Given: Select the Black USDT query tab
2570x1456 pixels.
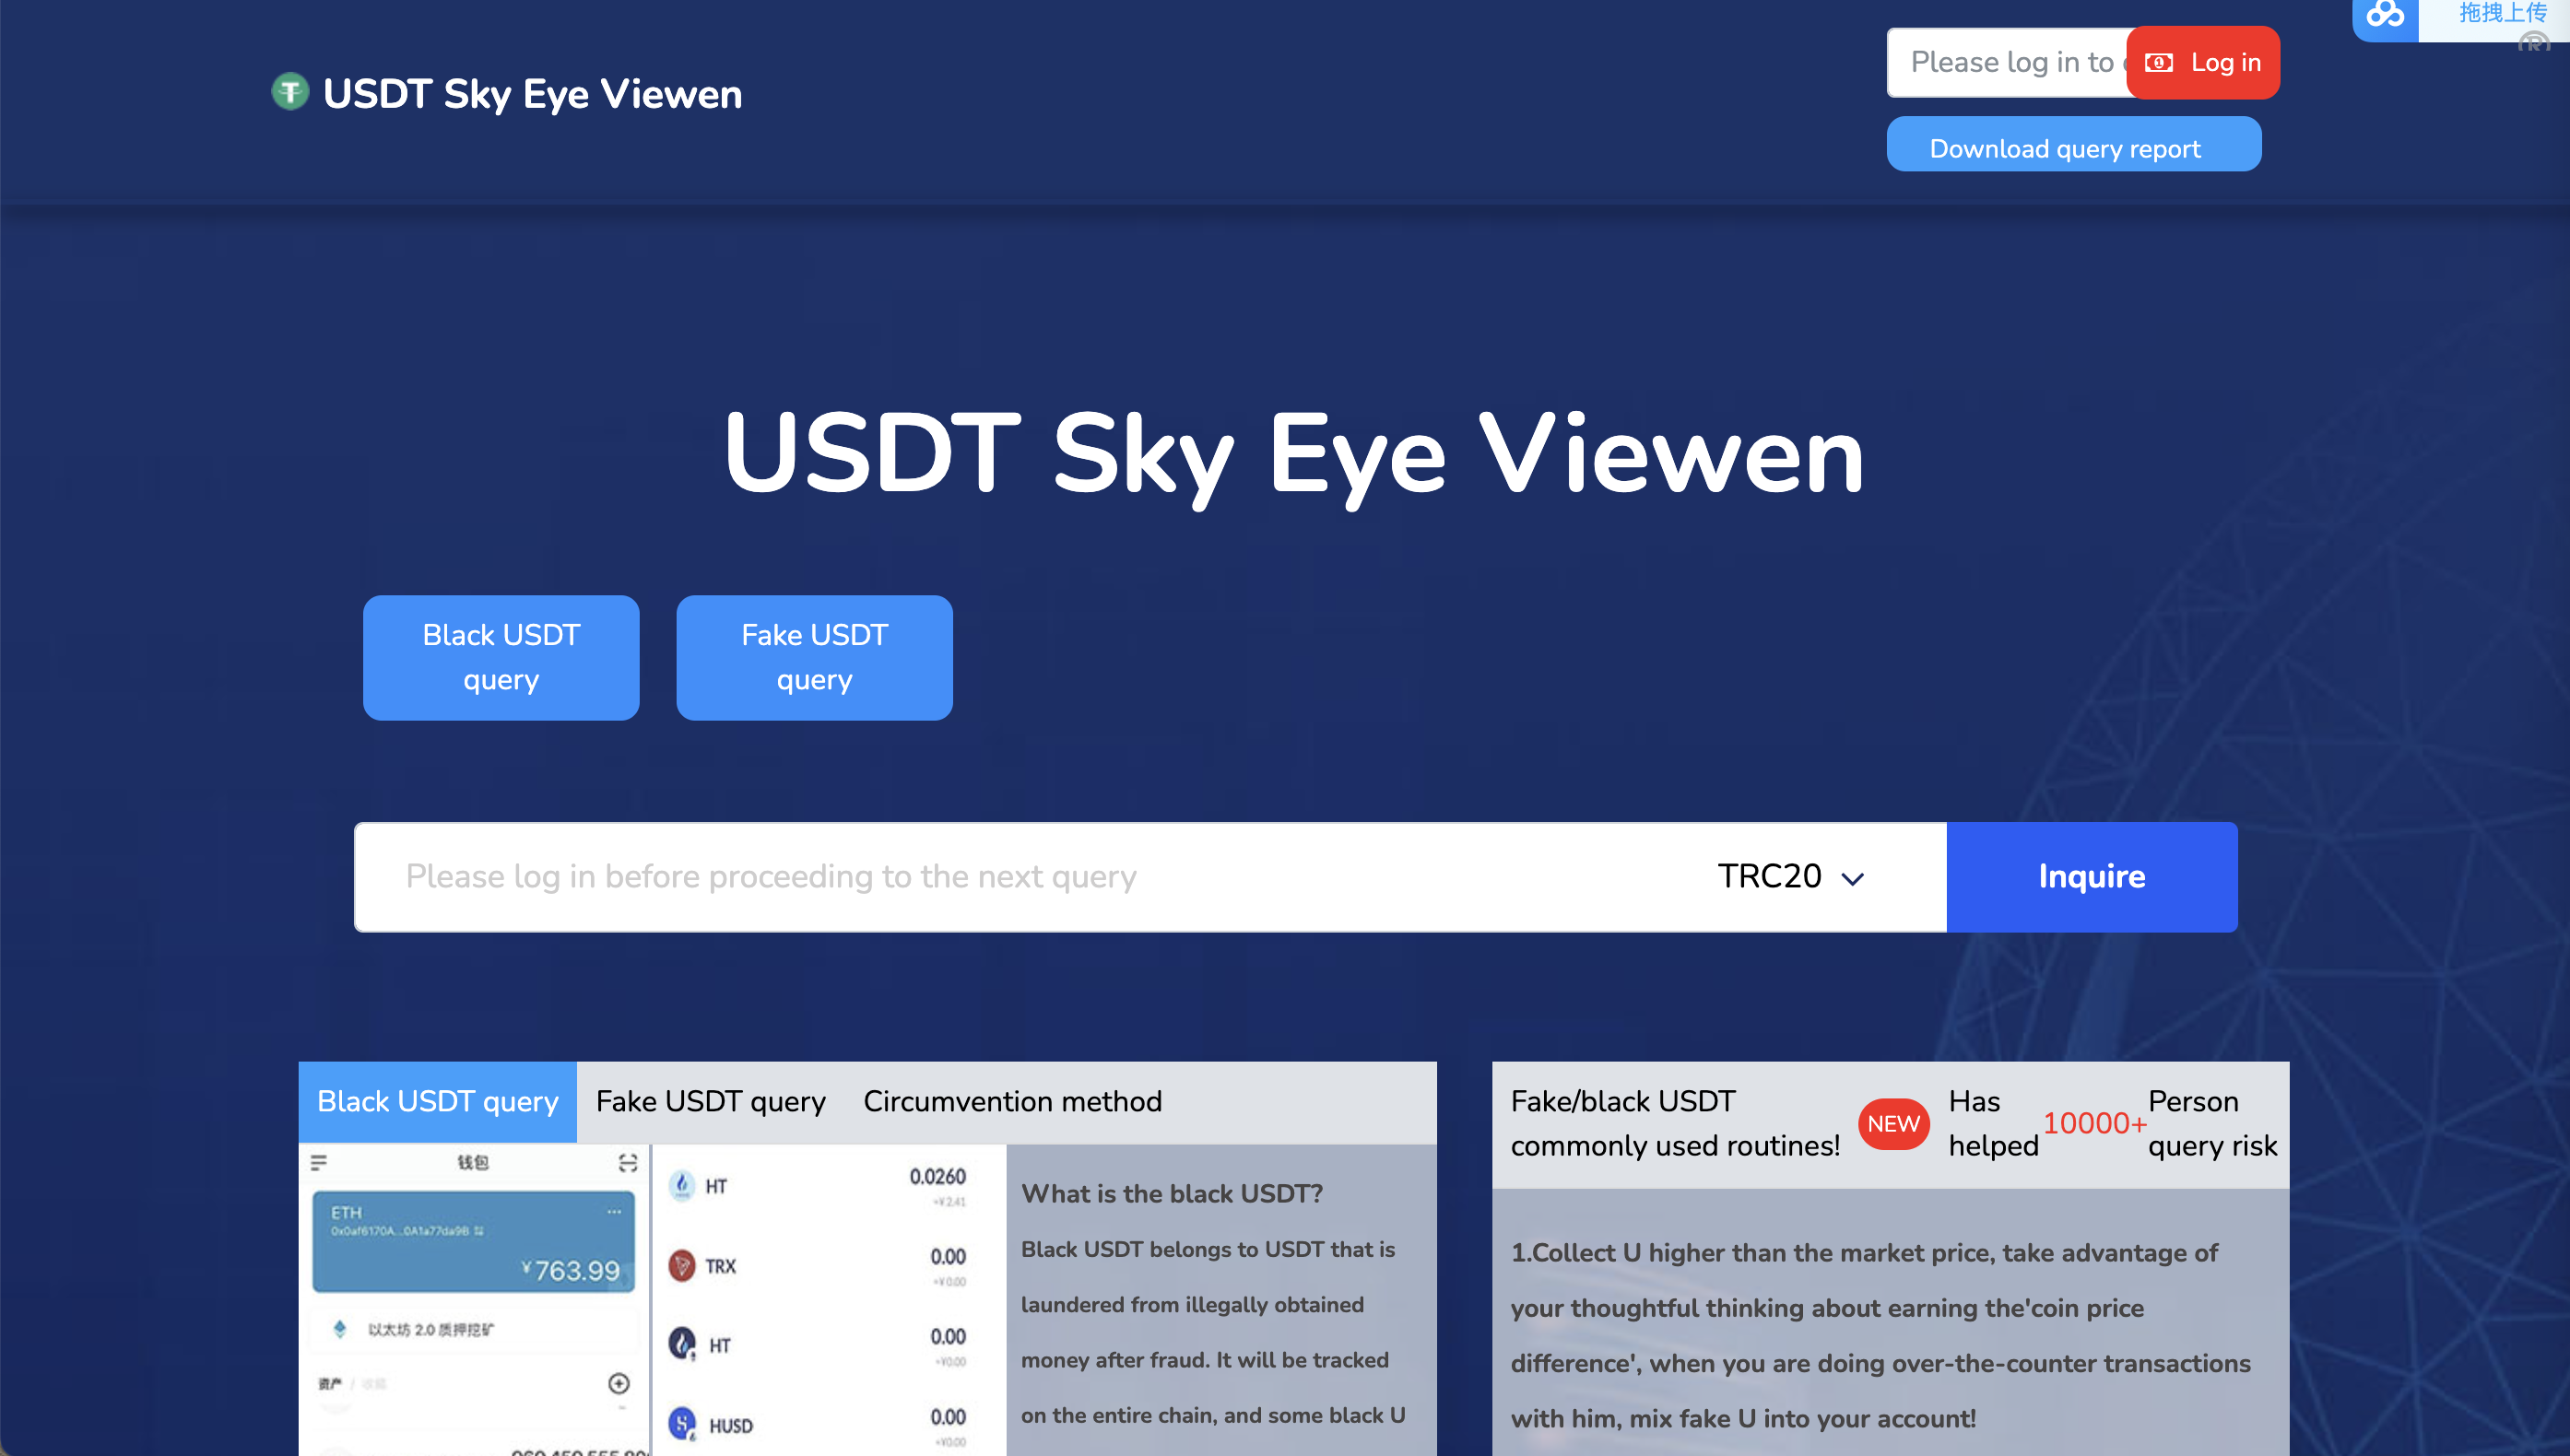Looking at the screenshot, I should click(437, 1101).
